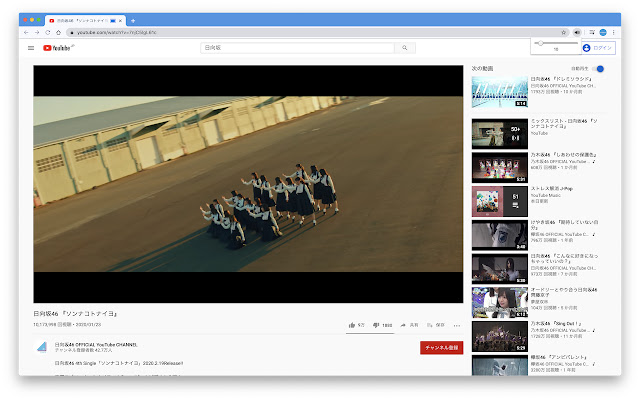This screenshot has width=640, height=400.
Task: Click the volume slider in extension popup
Action: [x=556, y=43]
